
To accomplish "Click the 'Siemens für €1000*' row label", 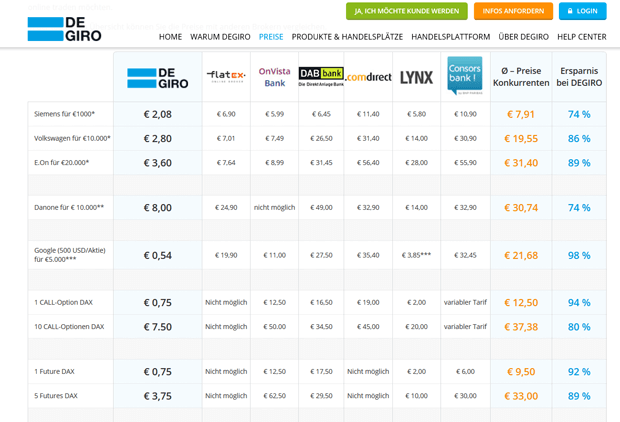I will (x=64, y=114).
